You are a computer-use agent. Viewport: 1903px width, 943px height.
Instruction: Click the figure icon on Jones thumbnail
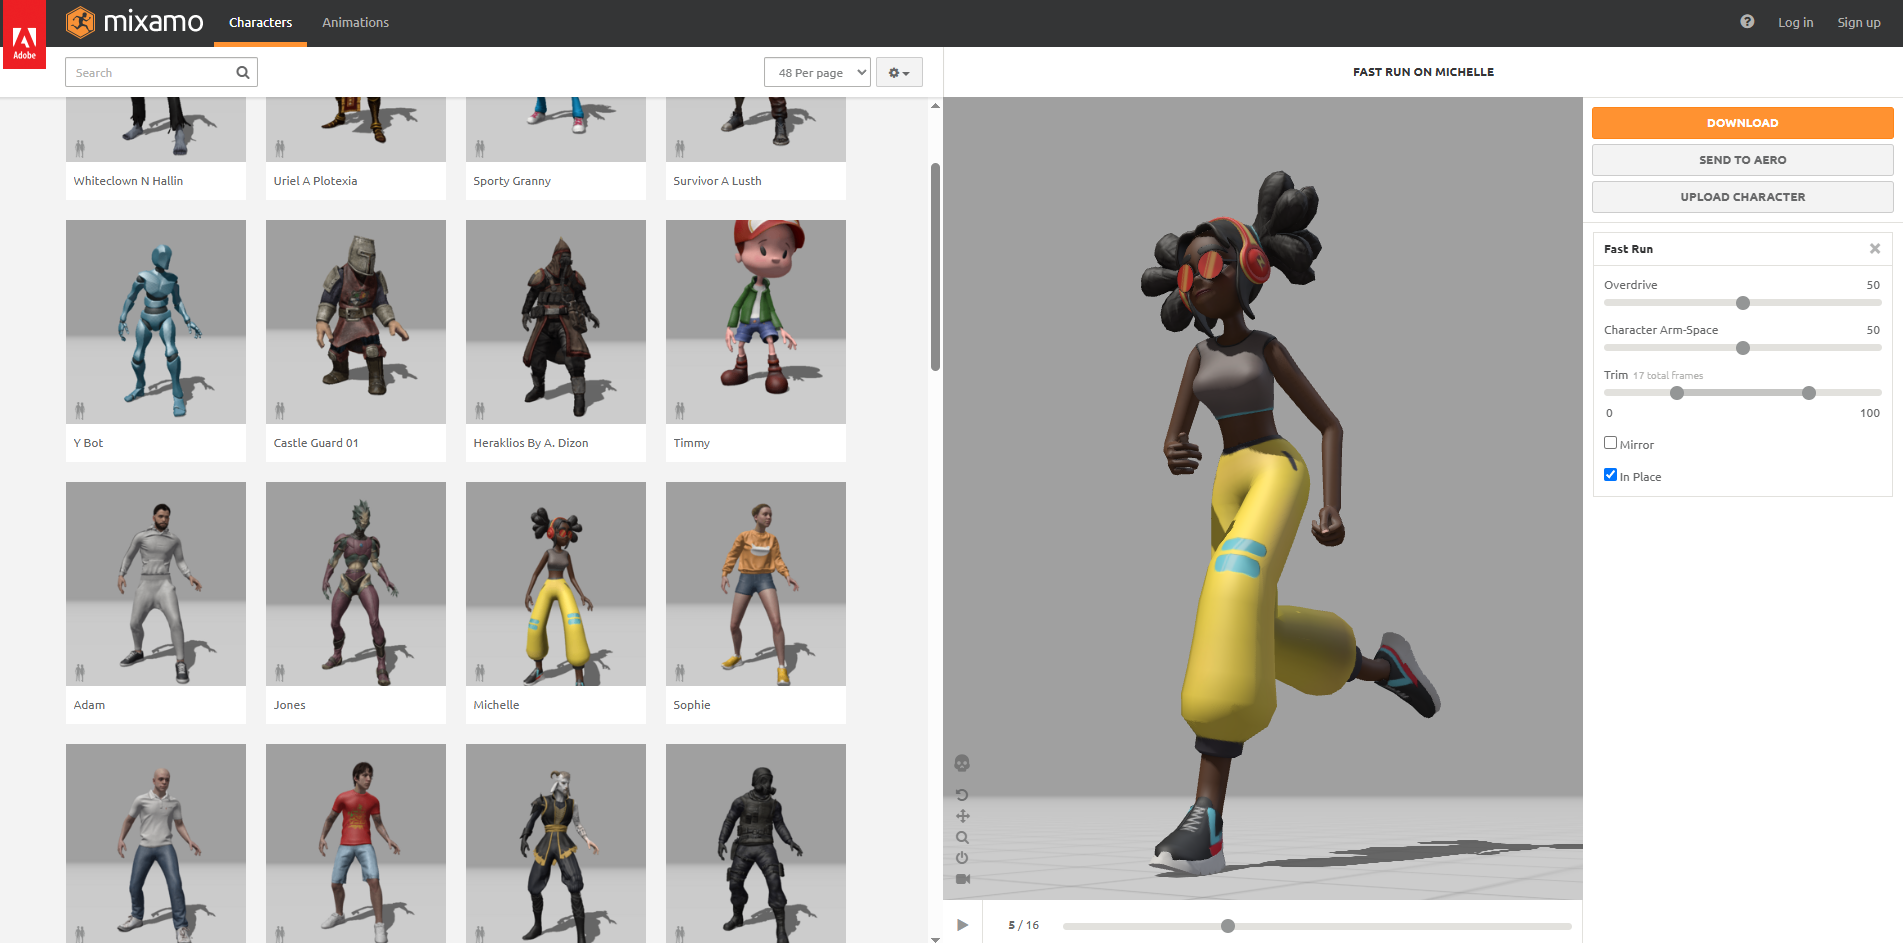coord(280,672)
